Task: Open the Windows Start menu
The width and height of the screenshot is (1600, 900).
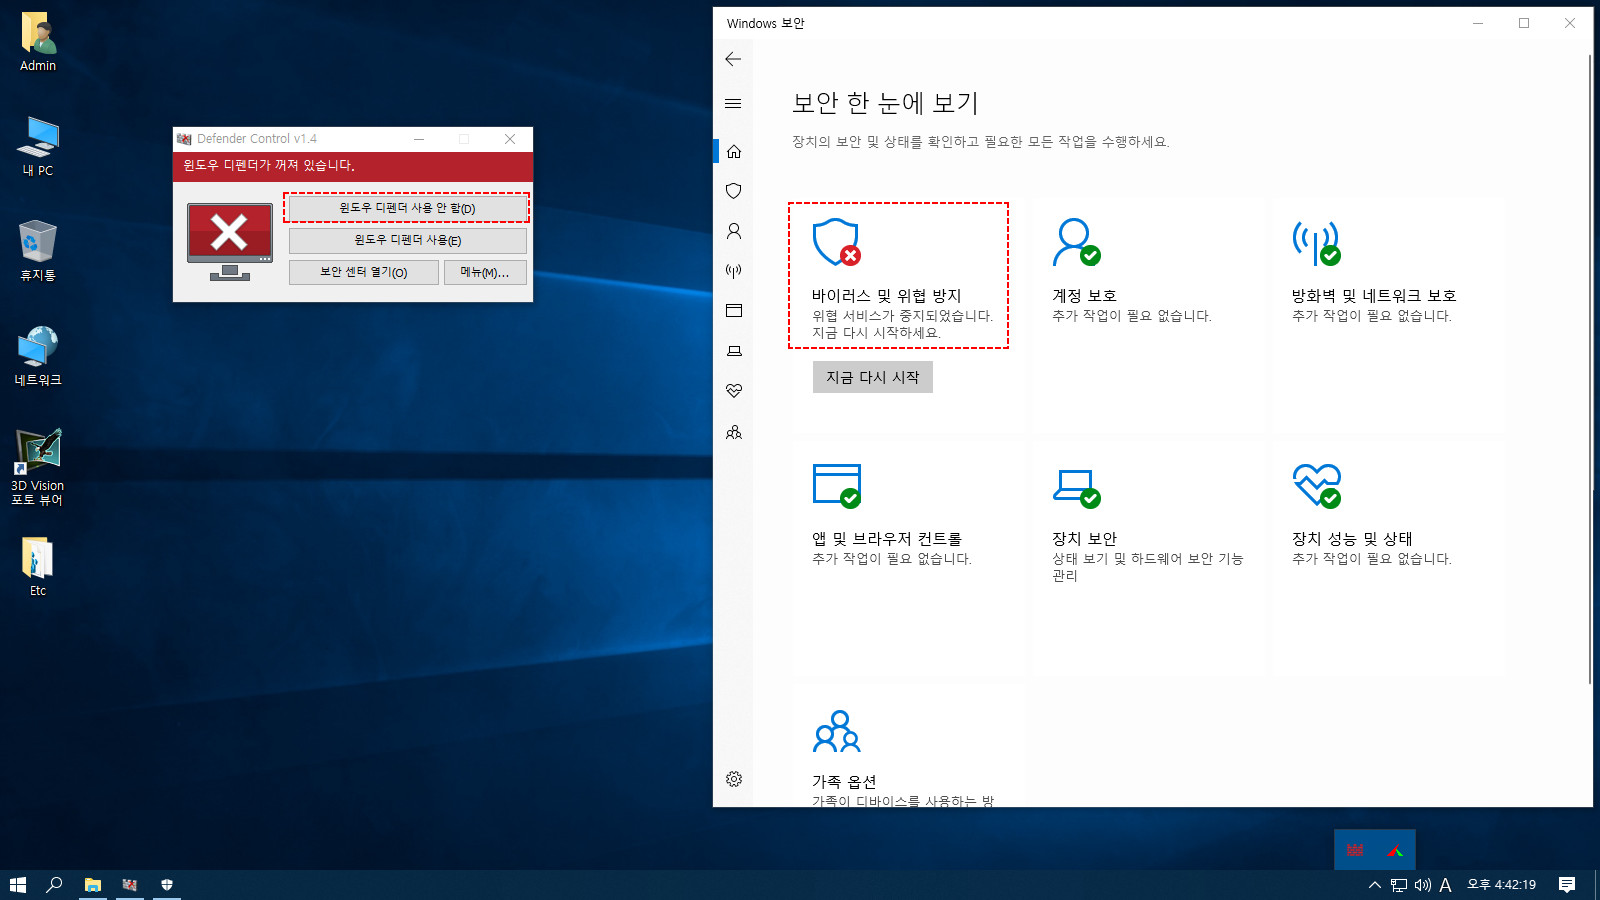Action: point(18,885)
